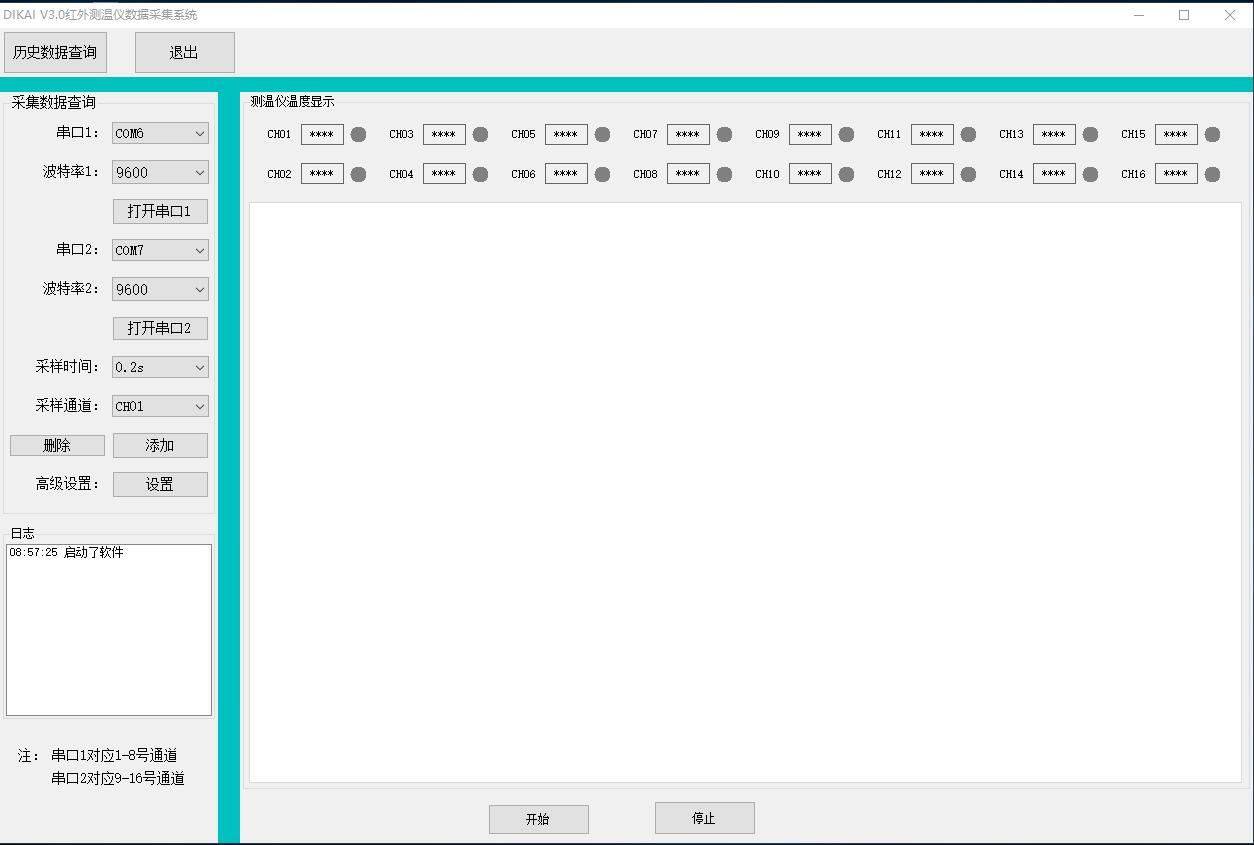Start acquisition with the 开始 button

pyautogui.click(x=538, y=819)
